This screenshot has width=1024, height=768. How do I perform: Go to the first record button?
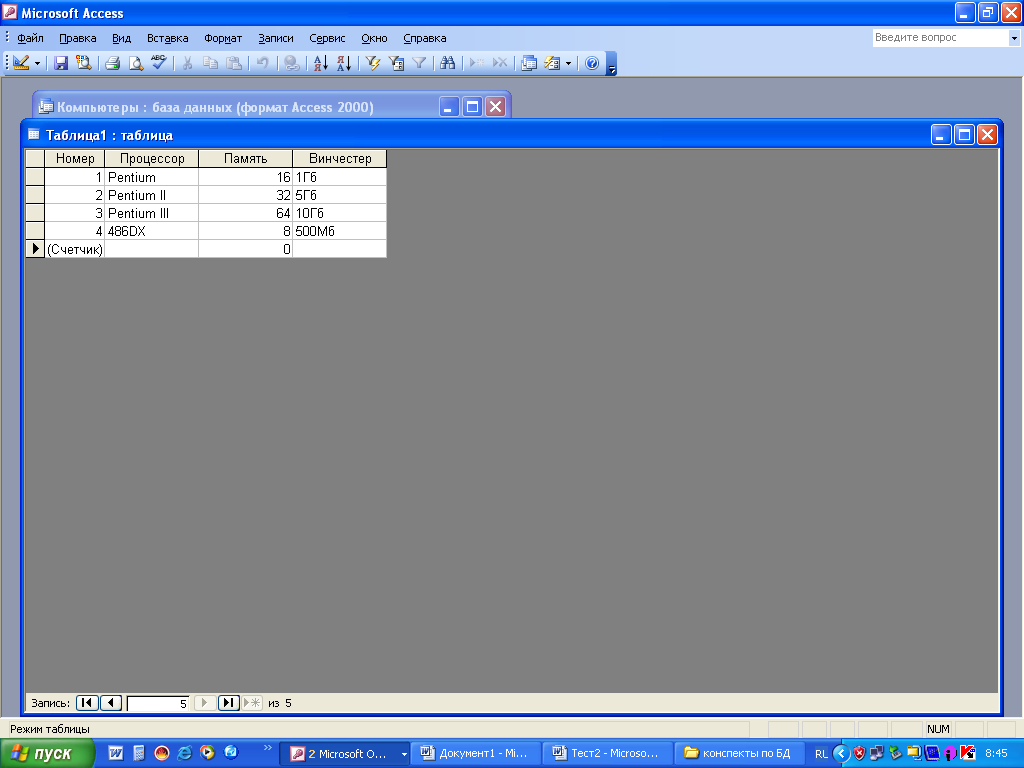click(x=87, y=703)
